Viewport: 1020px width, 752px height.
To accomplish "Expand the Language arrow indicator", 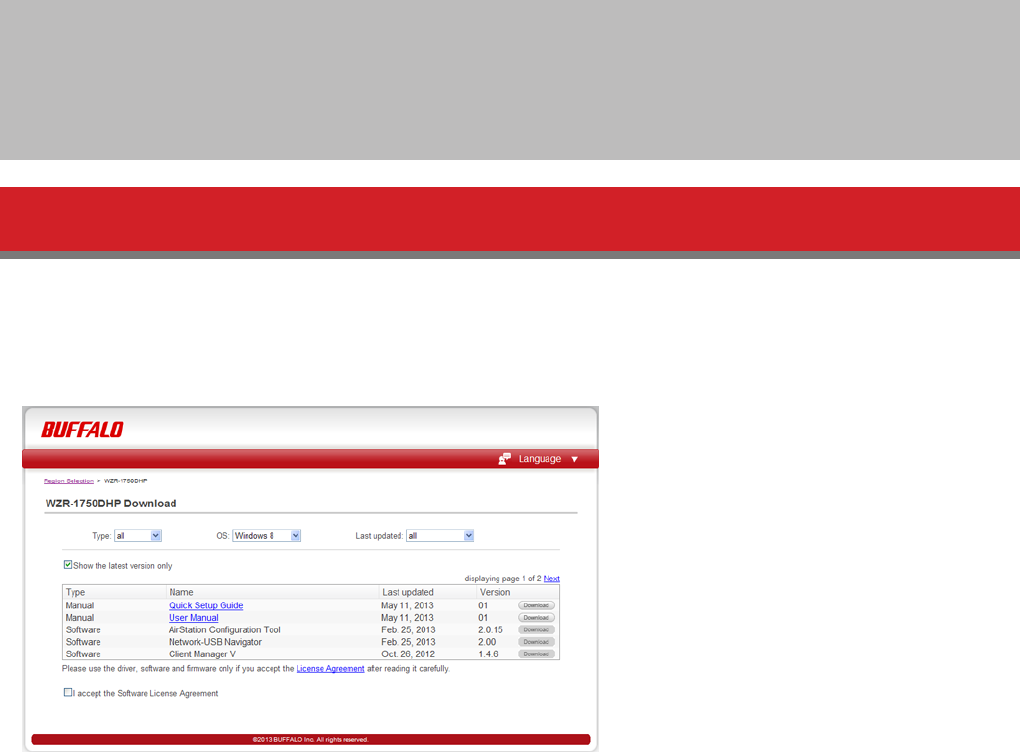I will [x=574, y=459].
